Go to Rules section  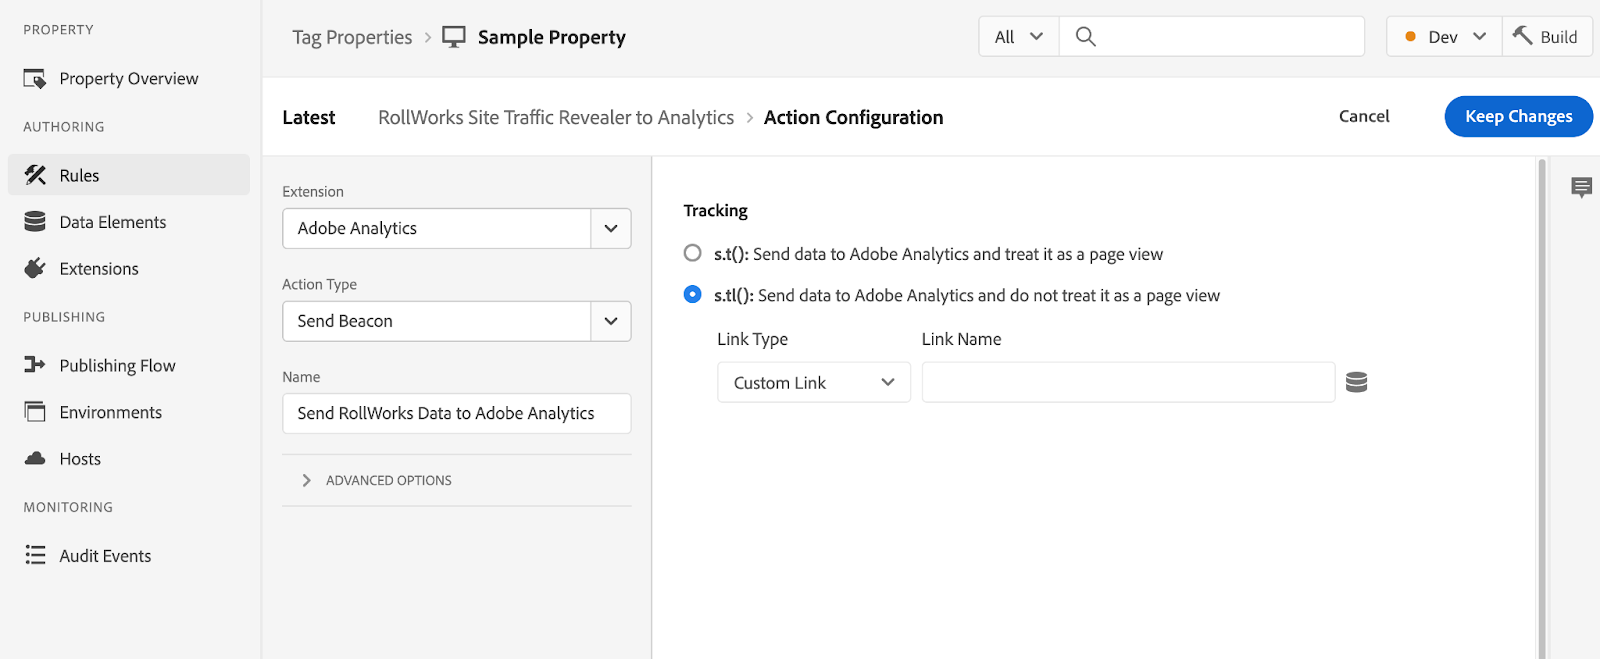point(129,175)
